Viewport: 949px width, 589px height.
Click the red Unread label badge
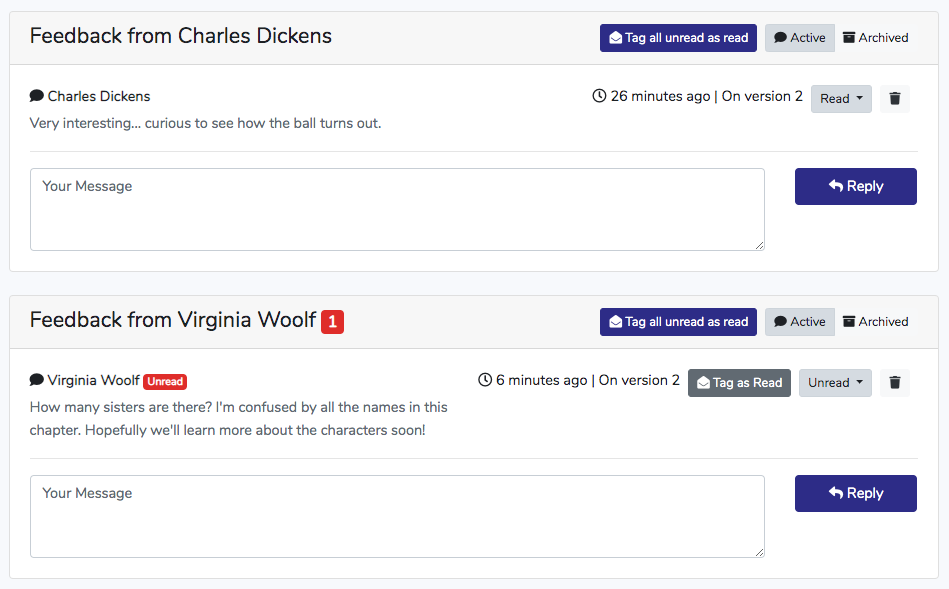(165, 381)
